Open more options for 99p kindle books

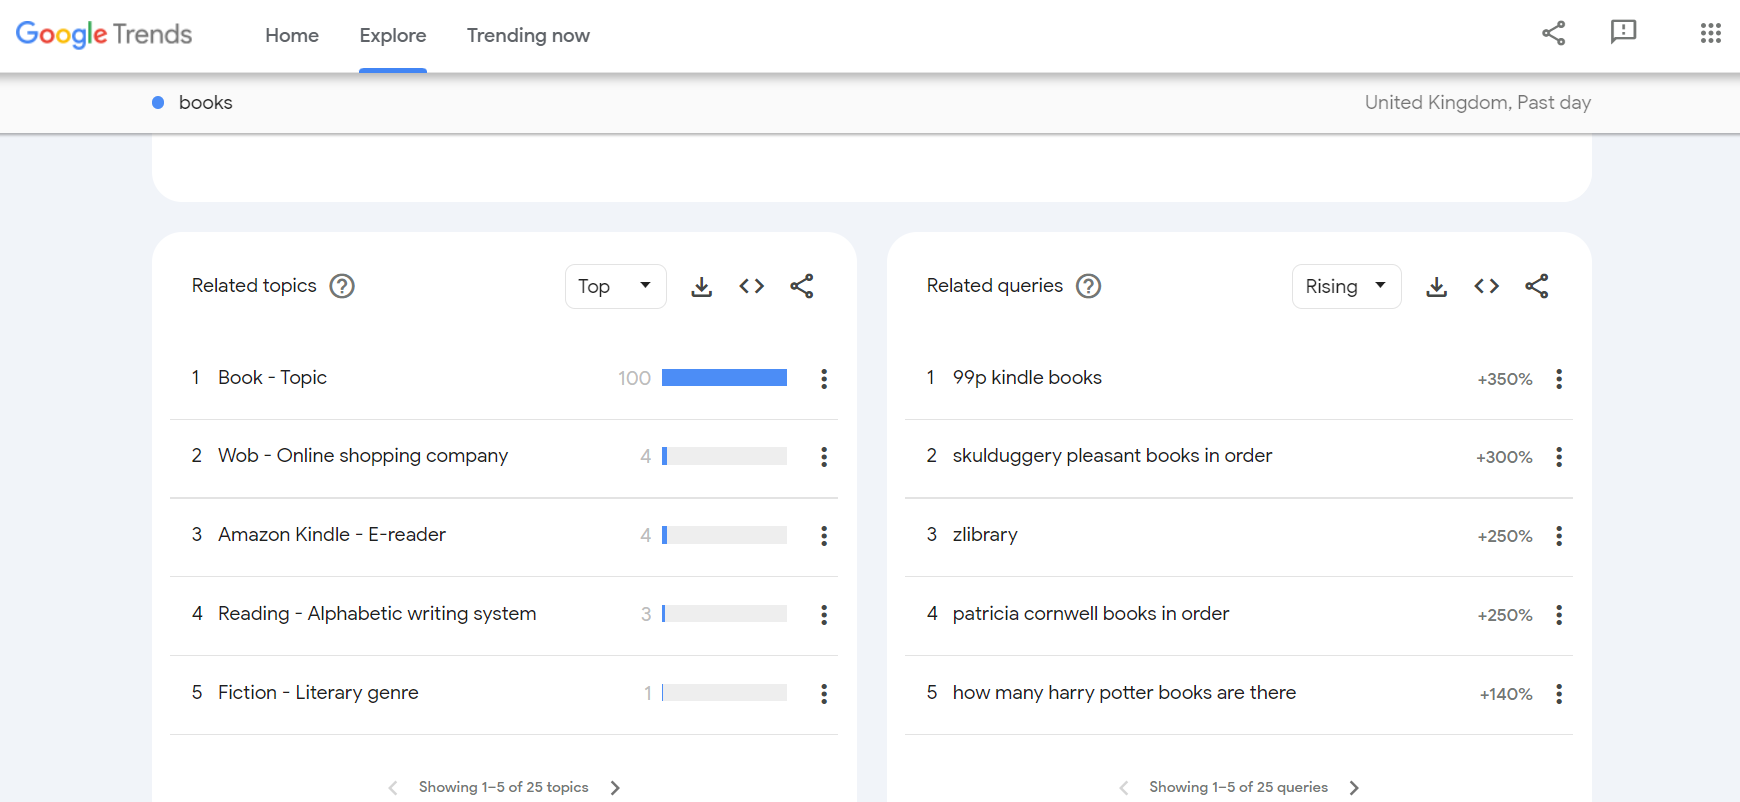point(1559,379)
